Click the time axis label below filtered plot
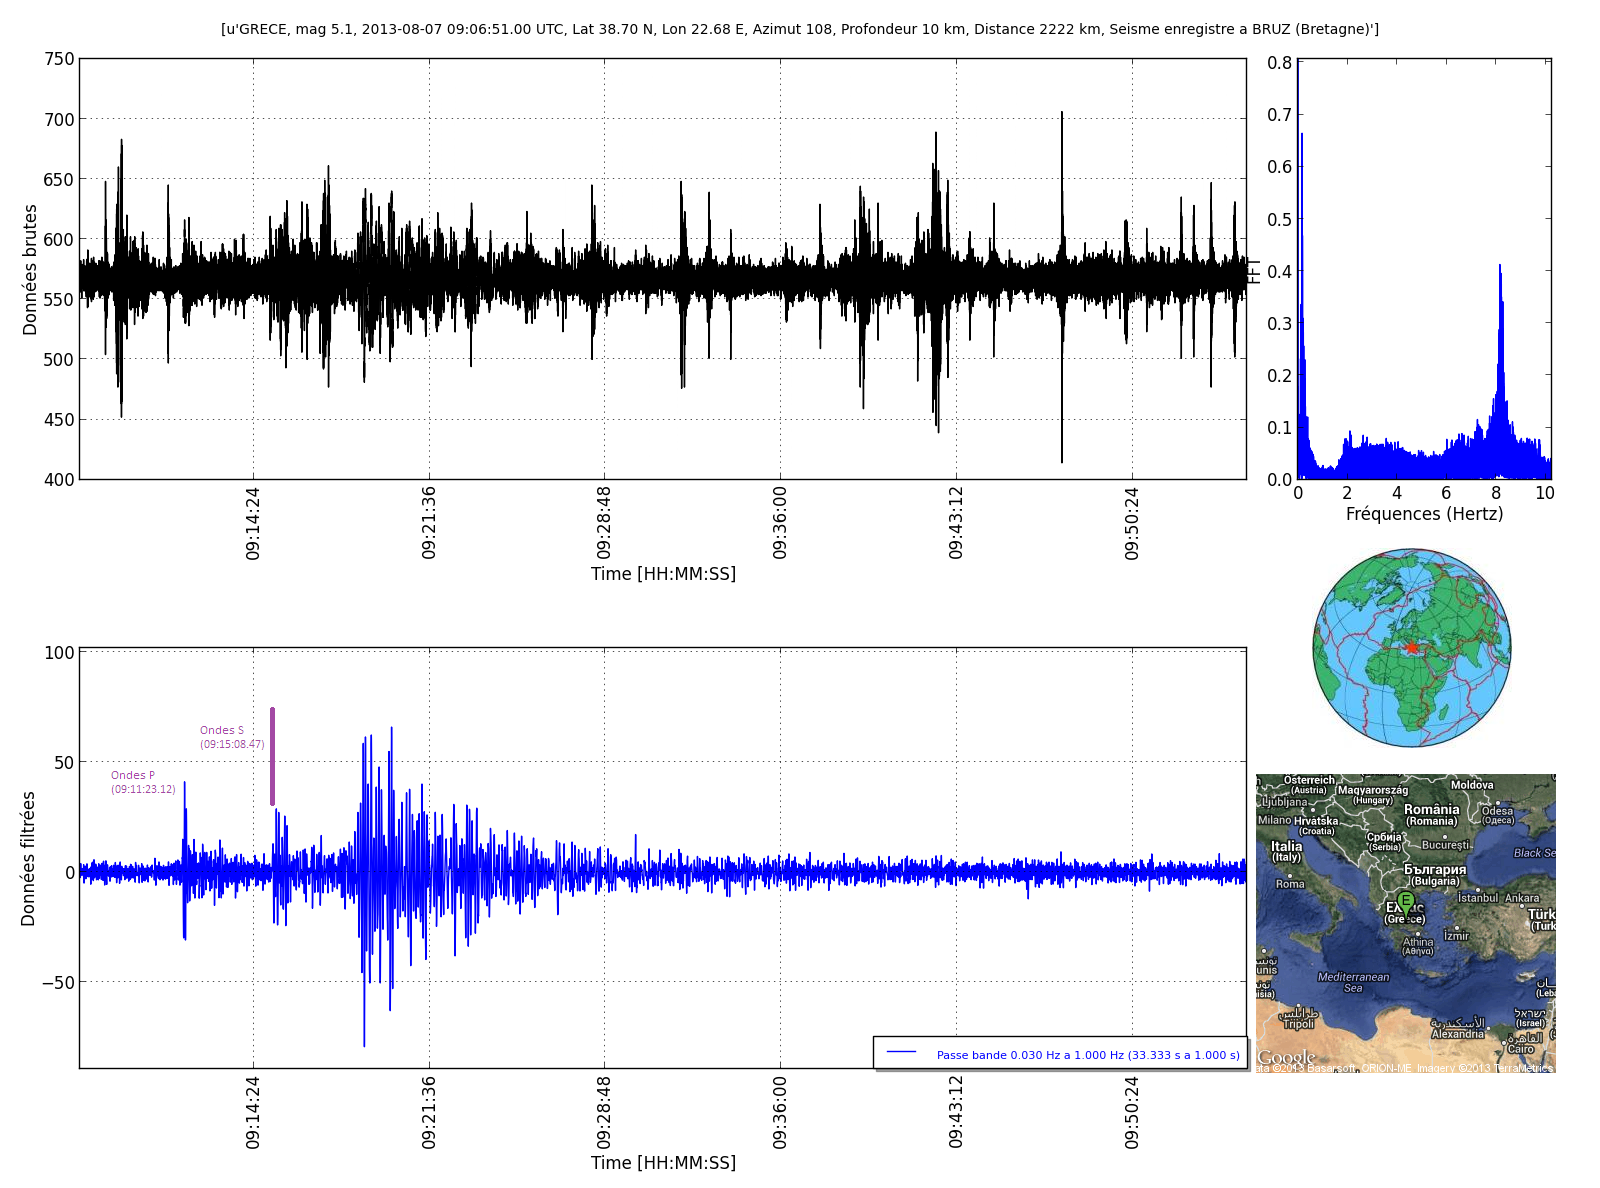The width and height of the screenshot is (1600, 1188). tap(663, 1163)
